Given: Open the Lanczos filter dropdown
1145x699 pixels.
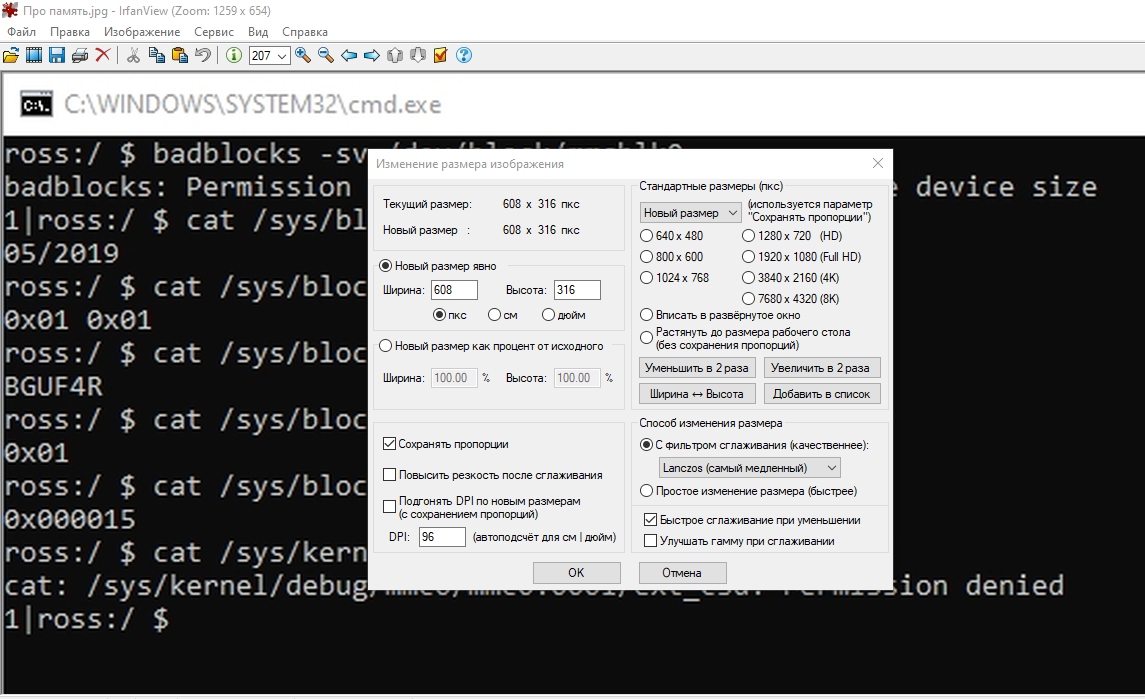Looking at the screenshot, I should point(749,468).
